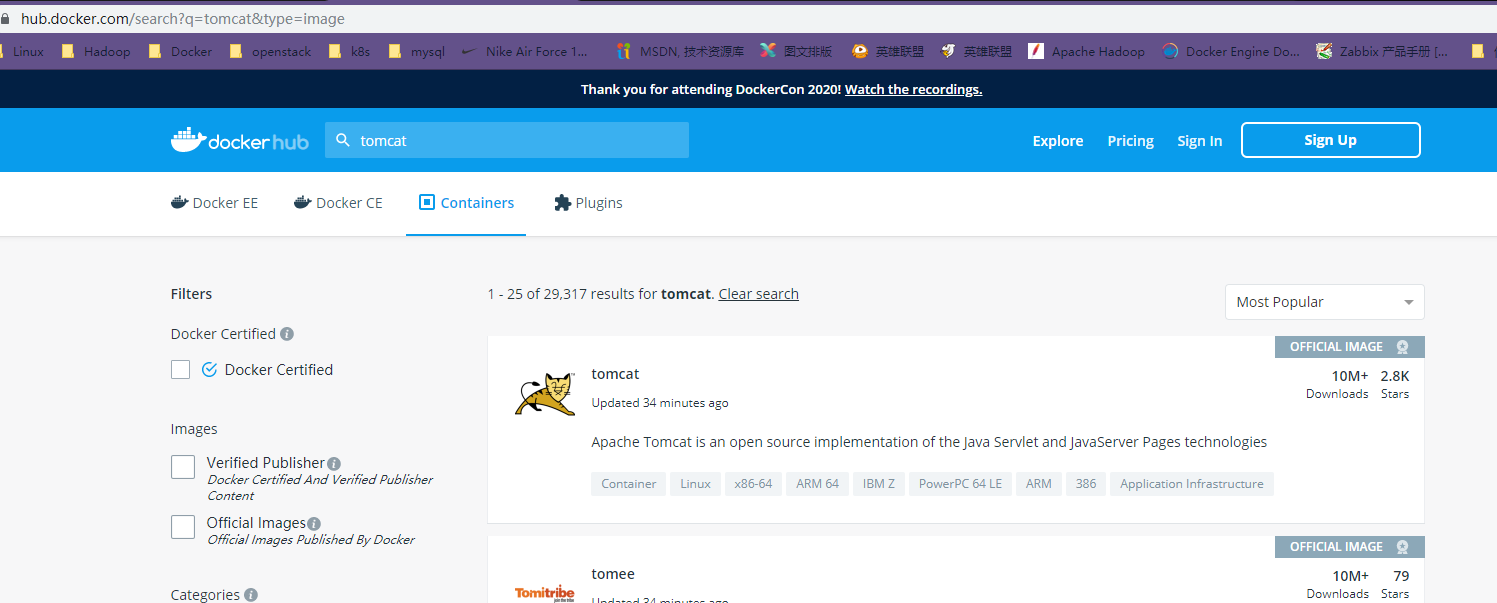Click the tomcat OFFICIAL IMAGE badge
This screenshot has height=603, width=1497.
tap(1350, 347)
